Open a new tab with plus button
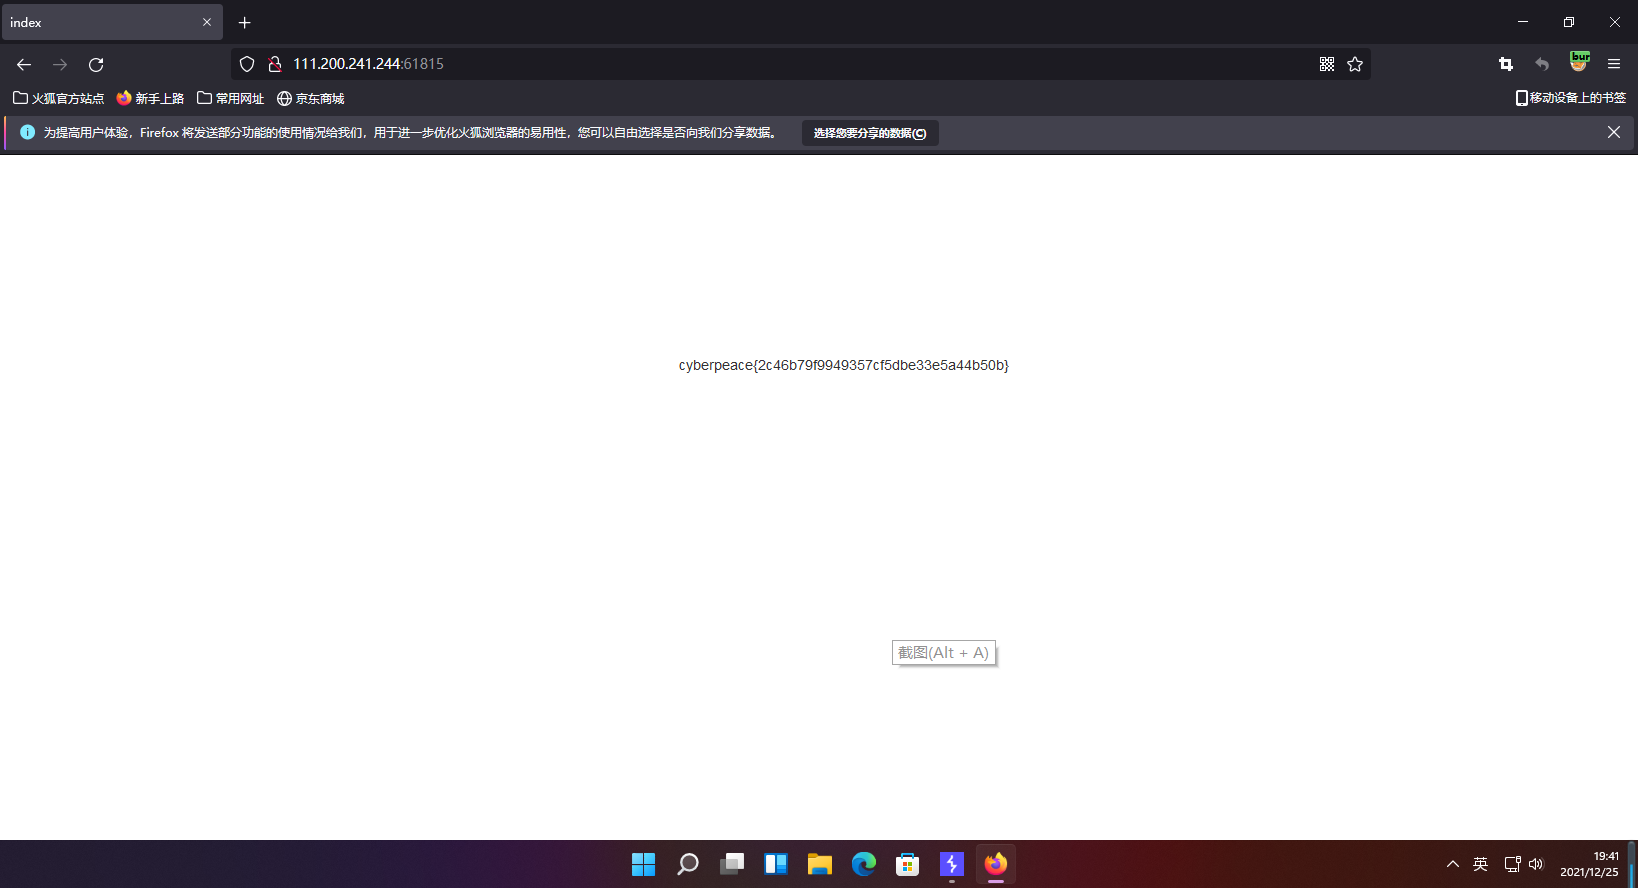 point(245,22)
